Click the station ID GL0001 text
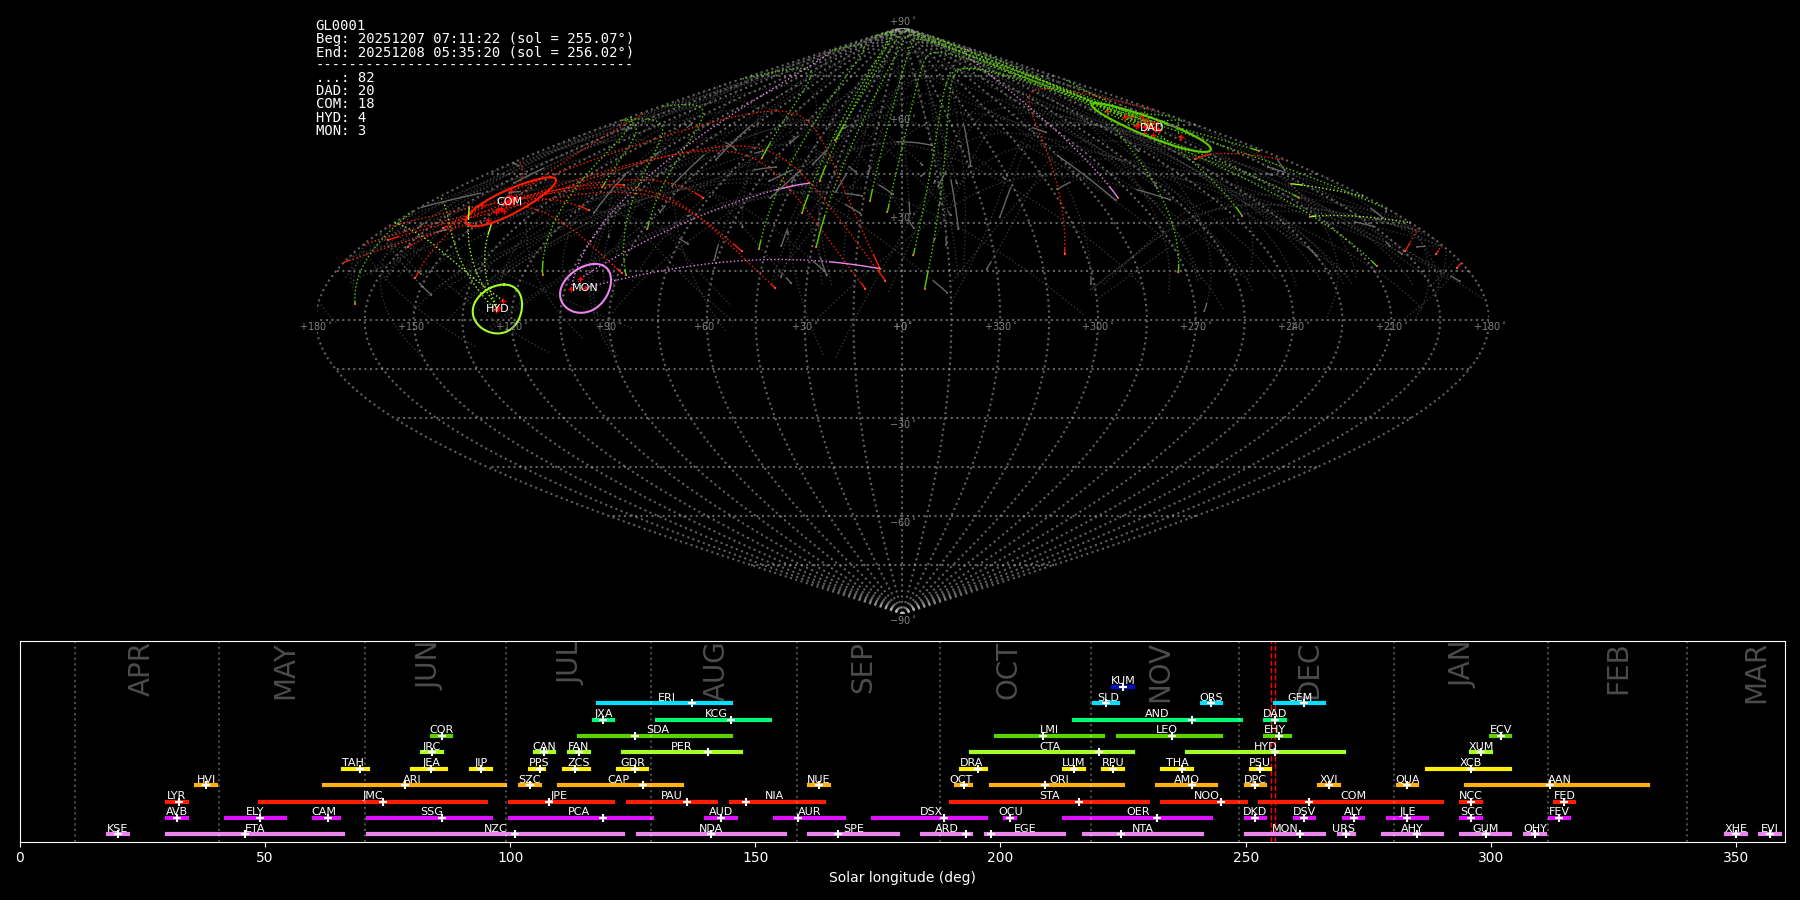The image size is (1800, 900). click(x=340, y=26)
